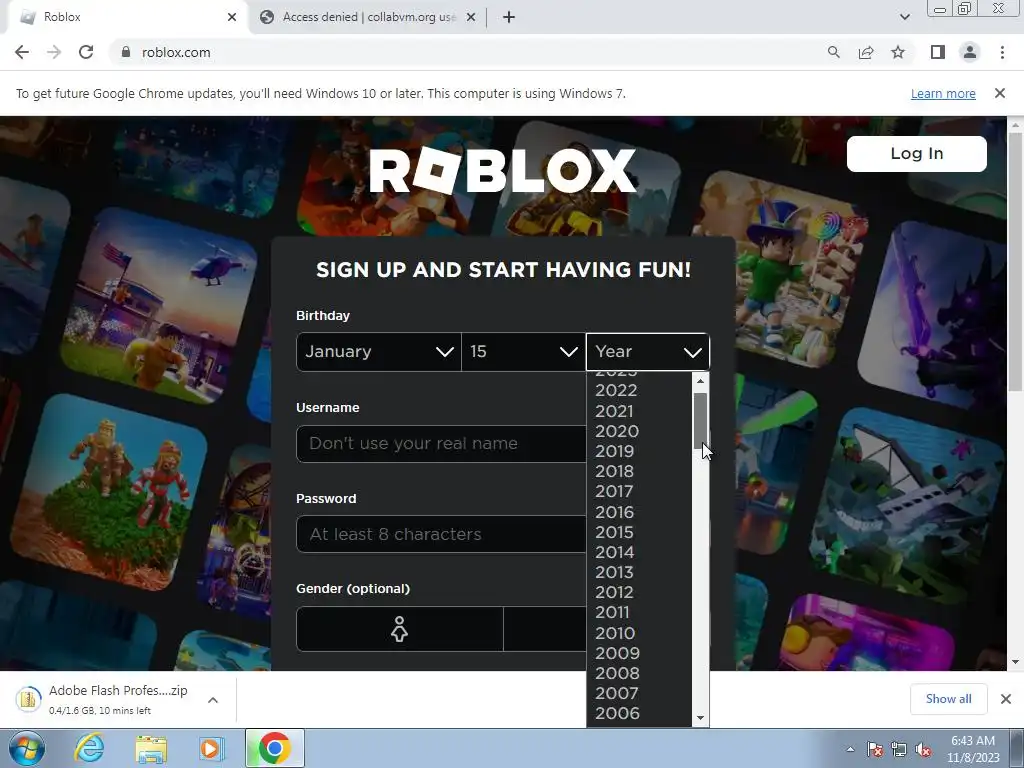Viewport: 1024px width, 768px height.
Task: Open the Learn more link
Action: point(943,93)
